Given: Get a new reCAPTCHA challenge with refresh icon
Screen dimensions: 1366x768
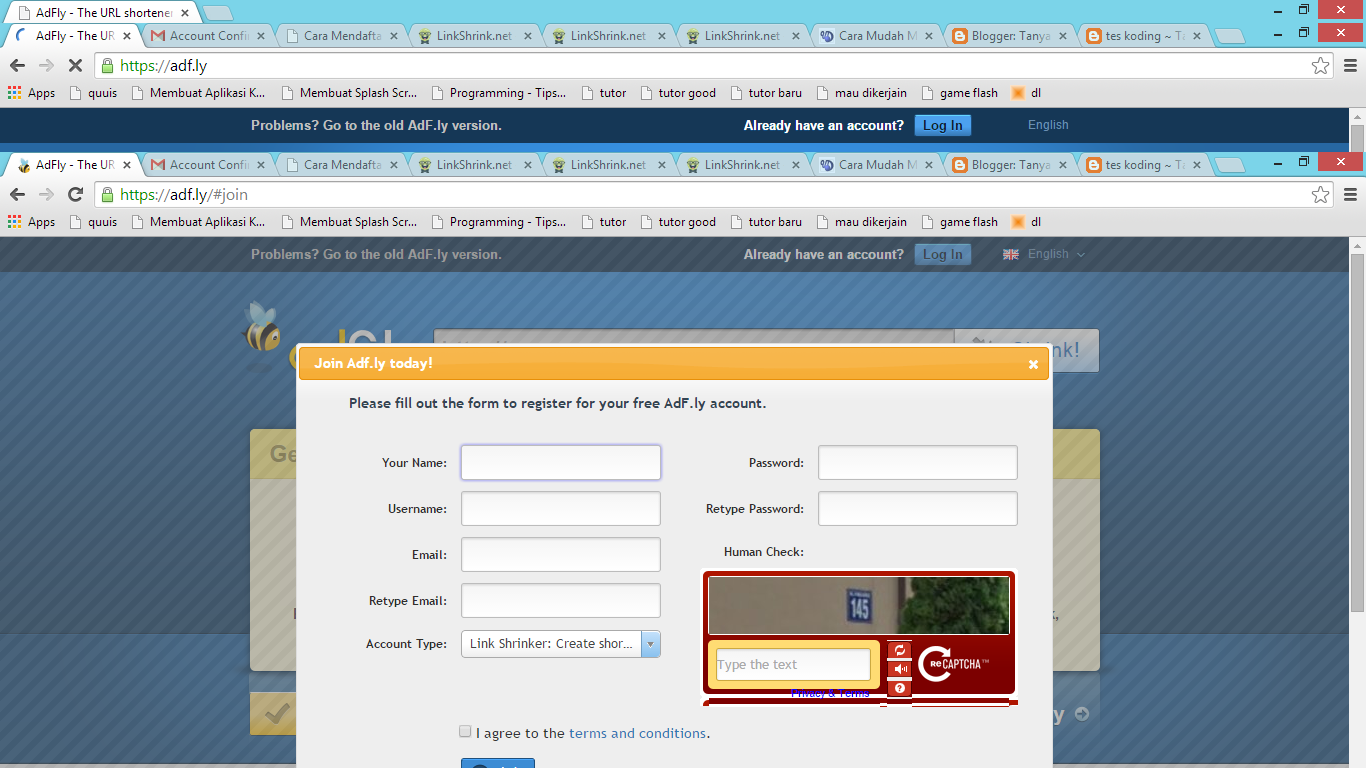Looking at the screenshot, I should tap(899, 651).
